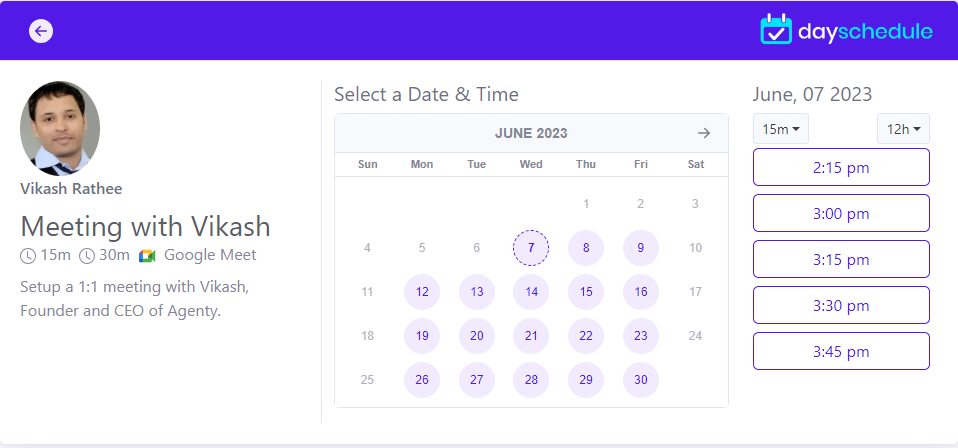Select June 8 on the calendar
958x448 pixels.
586,248
